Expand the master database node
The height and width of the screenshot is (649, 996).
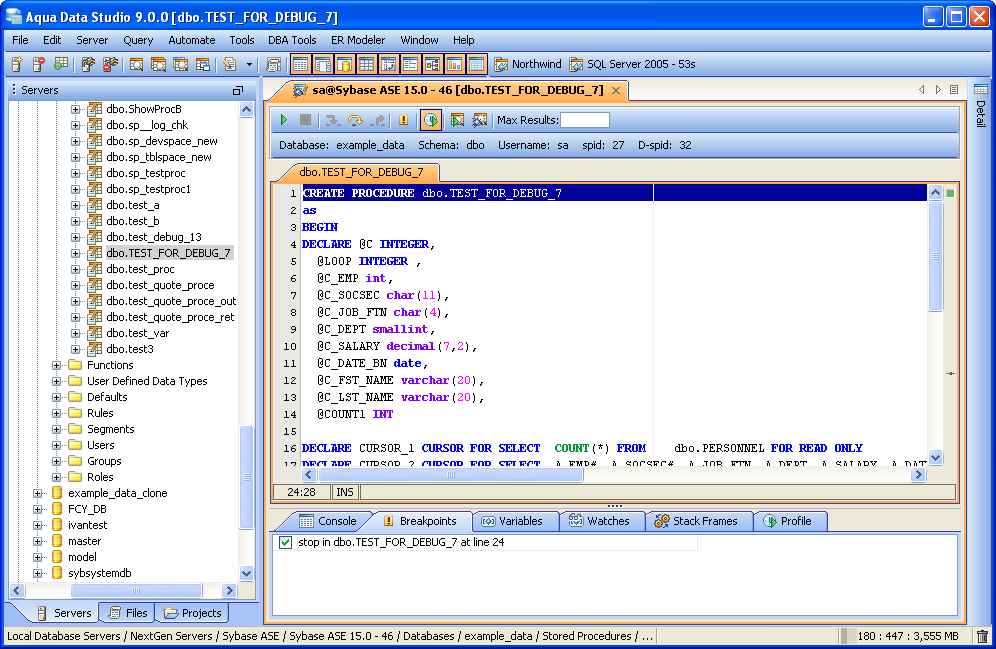[x=38, y=541]
